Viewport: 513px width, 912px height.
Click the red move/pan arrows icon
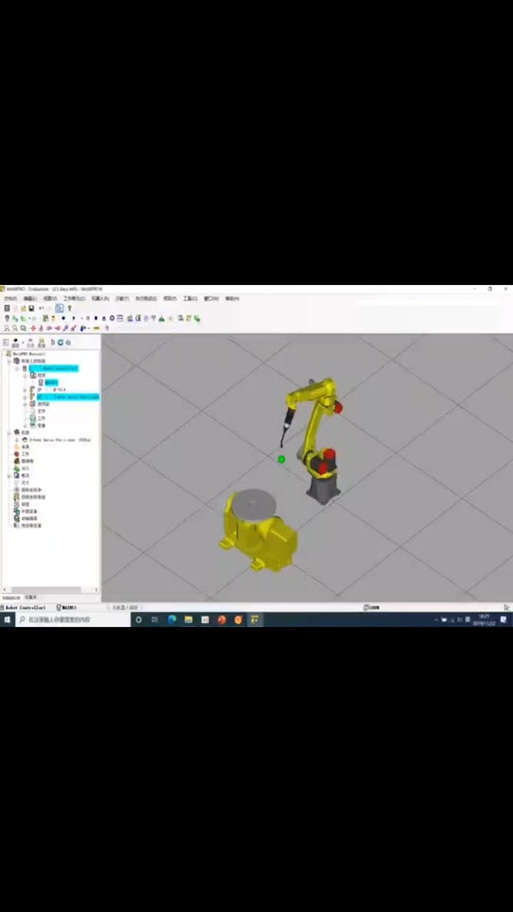point(33,328)
